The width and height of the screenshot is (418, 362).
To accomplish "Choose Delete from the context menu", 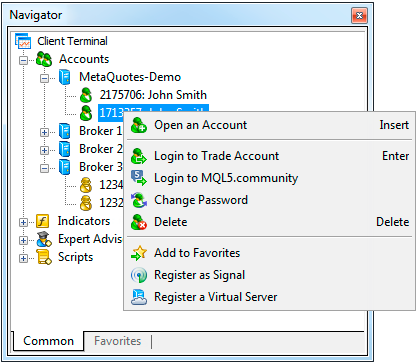I will pyautogui.click(x=269, y=222).
